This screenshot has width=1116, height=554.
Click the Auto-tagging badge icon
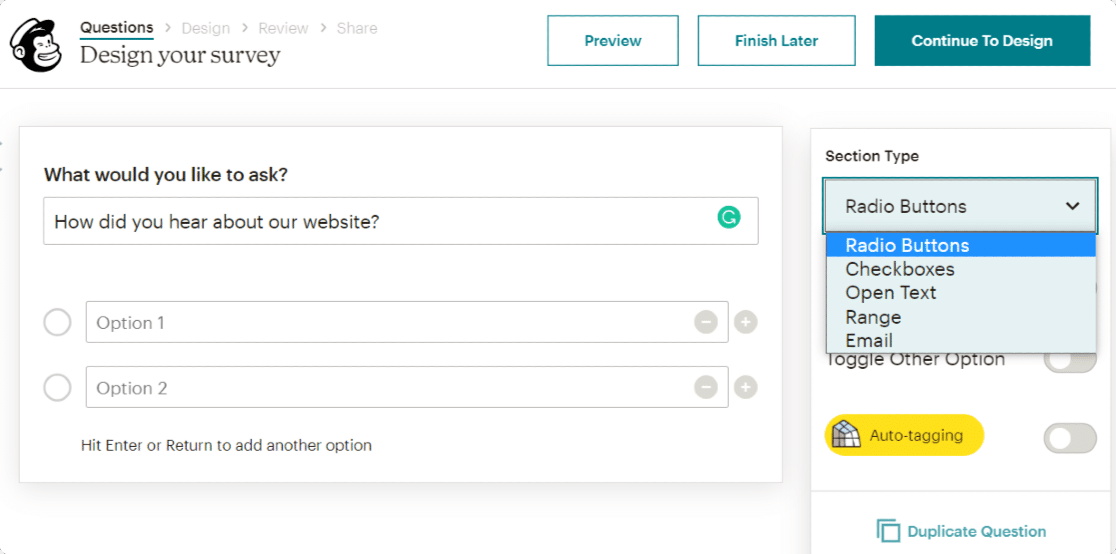(847, 435)
